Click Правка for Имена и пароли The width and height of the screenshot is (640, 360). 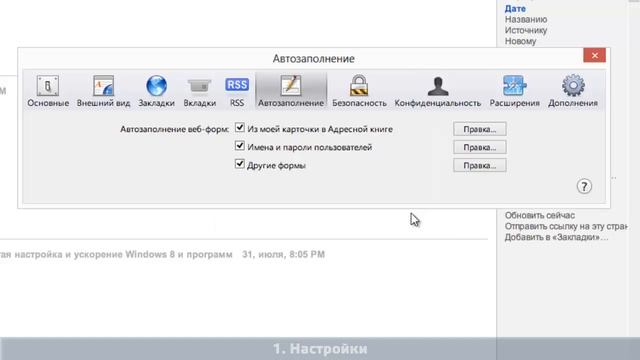[x=480, y=147]
